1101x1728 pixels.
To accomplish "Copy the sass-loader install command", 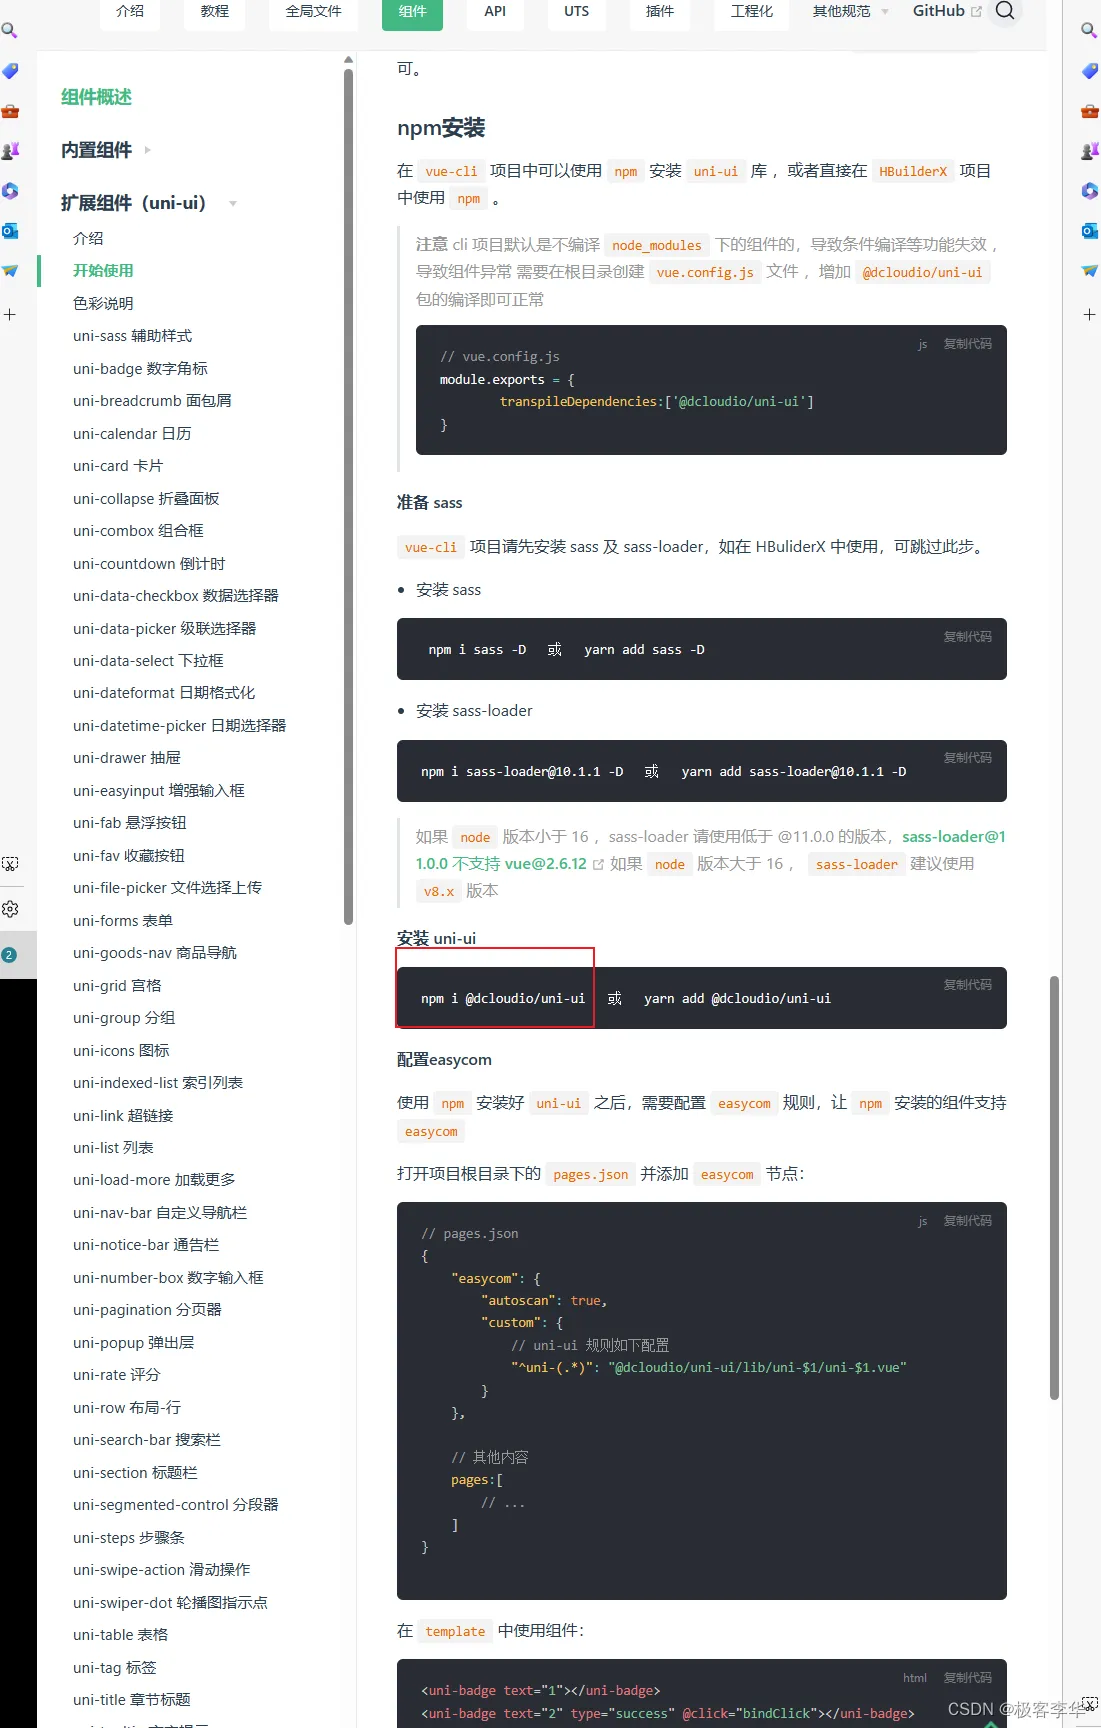I will click(x=968, y=758).
